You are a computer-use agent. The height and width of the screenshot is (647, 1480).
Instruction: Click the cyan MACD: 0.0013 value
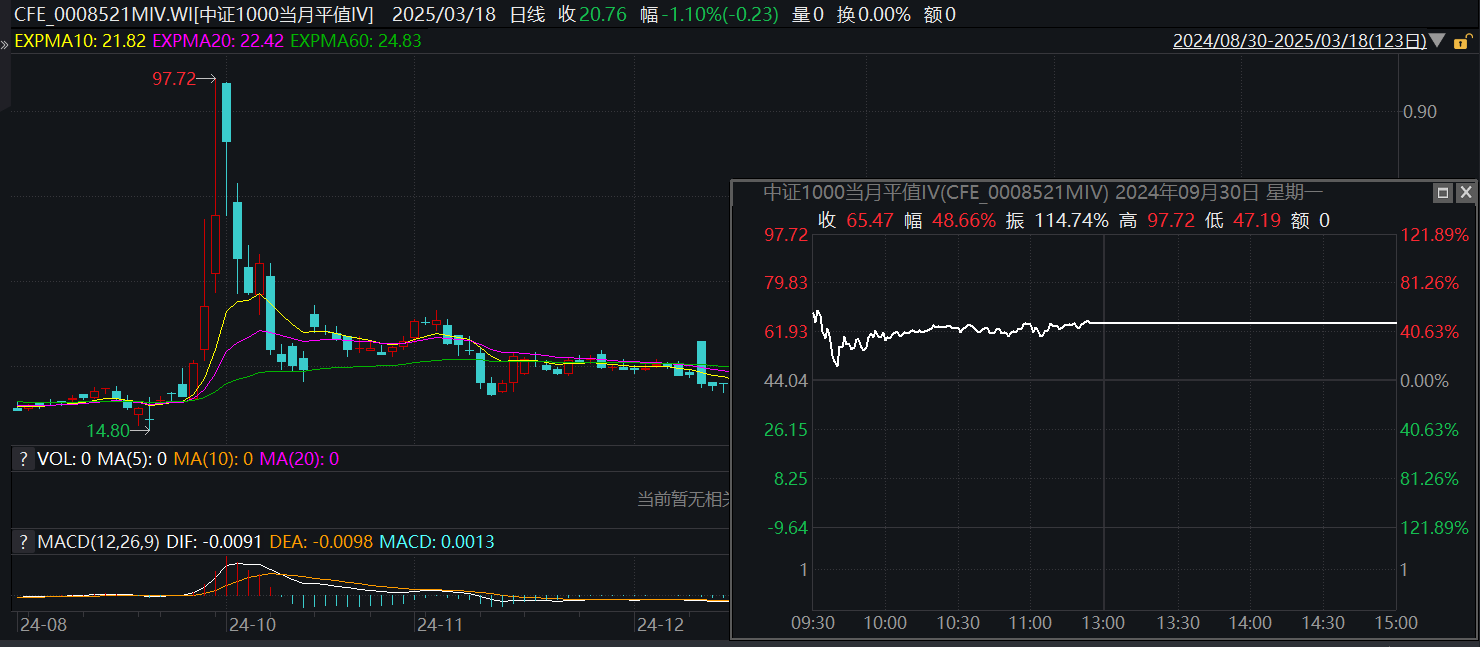pyautogui.click(x=436, y=542)
